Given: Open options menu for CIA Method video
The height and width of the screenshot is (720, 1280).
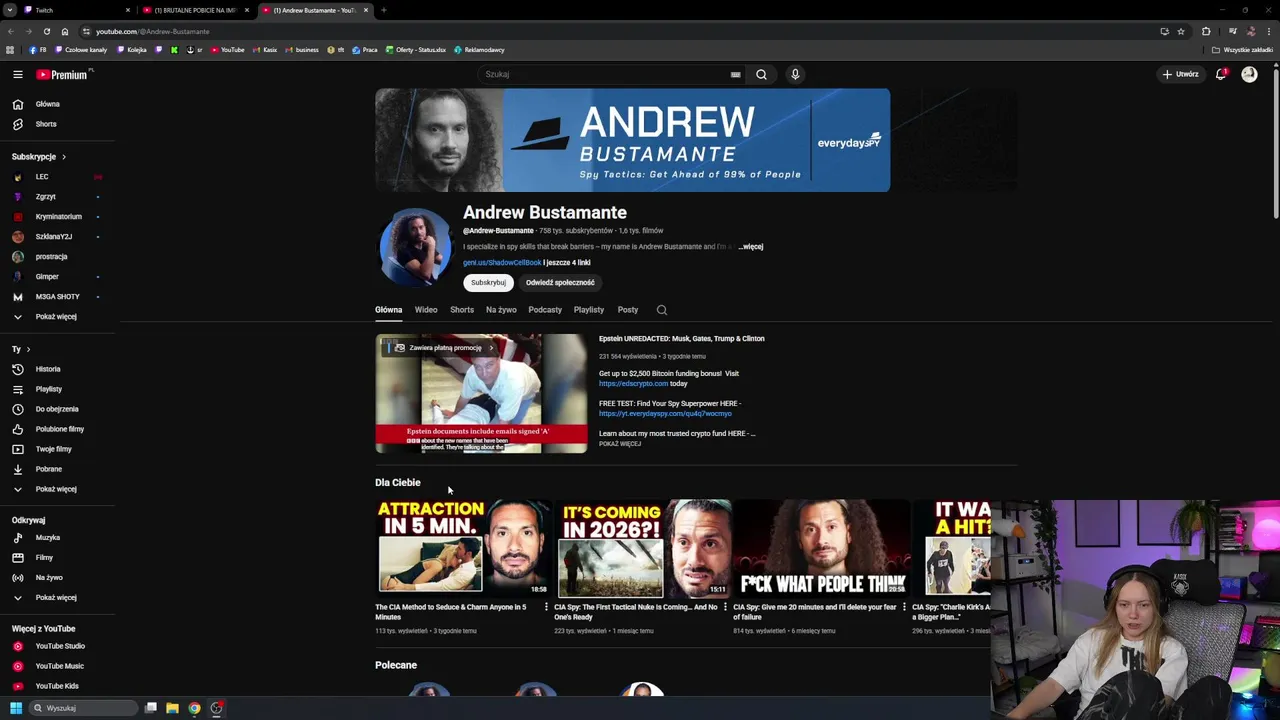Looking at the screenshot, I should [546, 607].
